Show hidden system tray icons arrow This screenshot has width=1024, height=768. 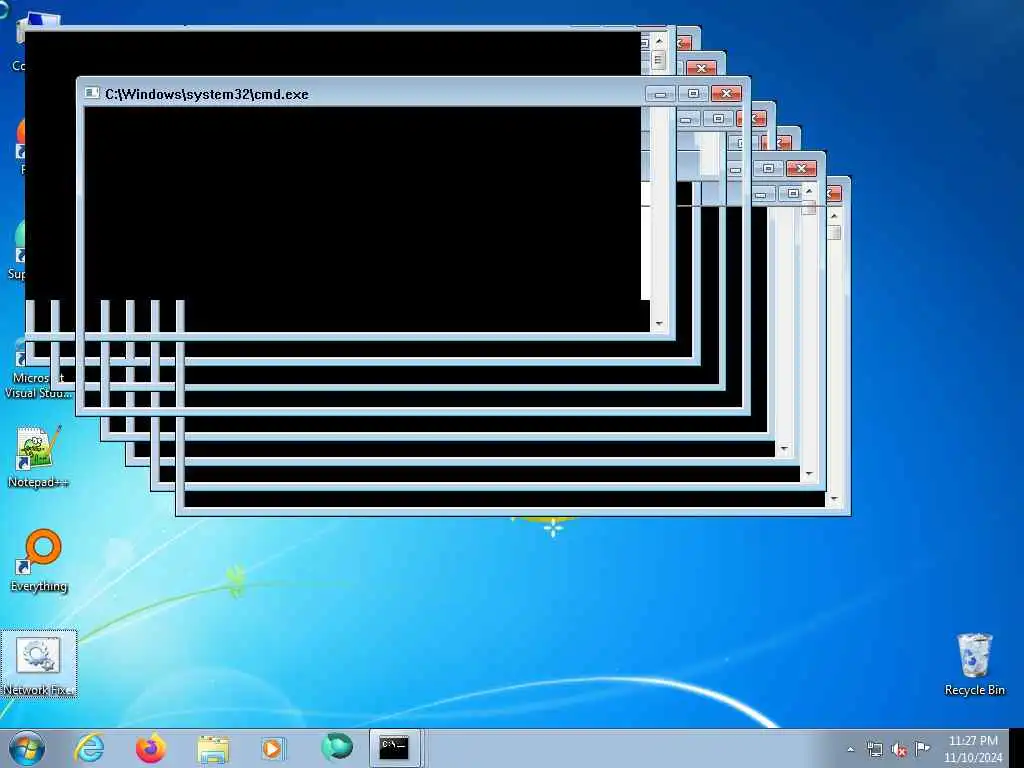tap(850, 749)
